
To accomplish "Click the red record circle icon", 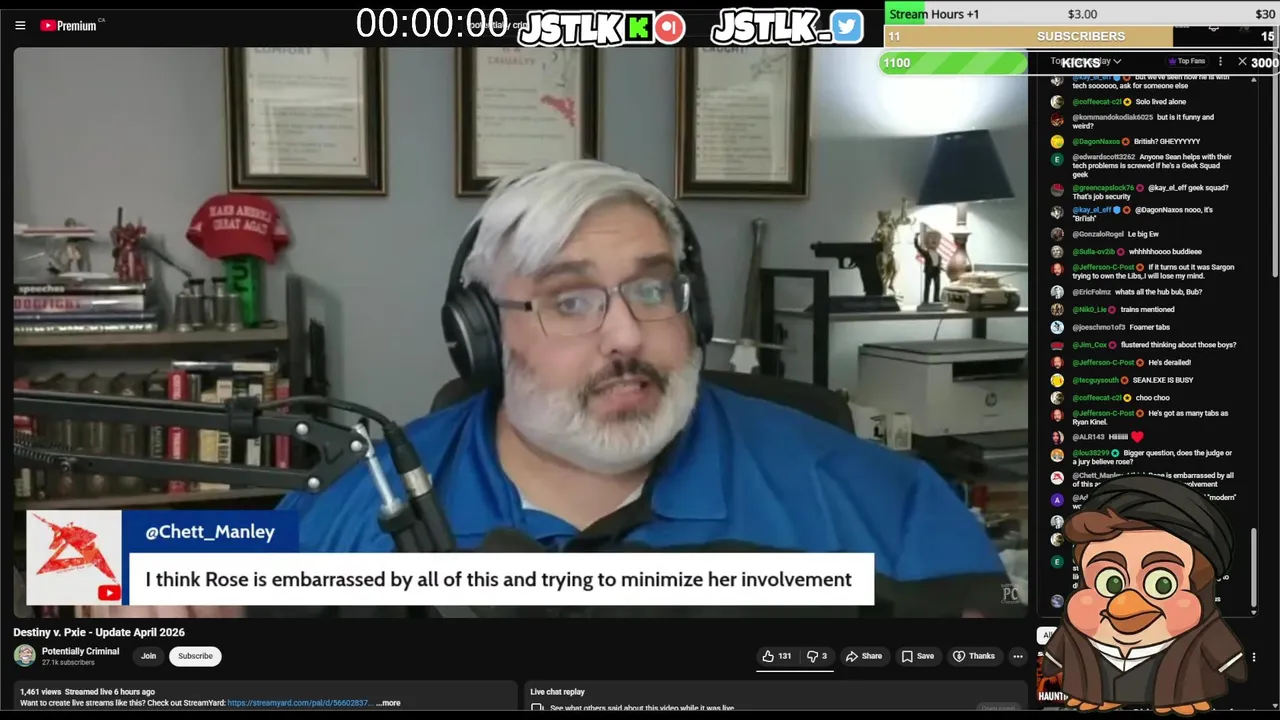I will point(671,27).
